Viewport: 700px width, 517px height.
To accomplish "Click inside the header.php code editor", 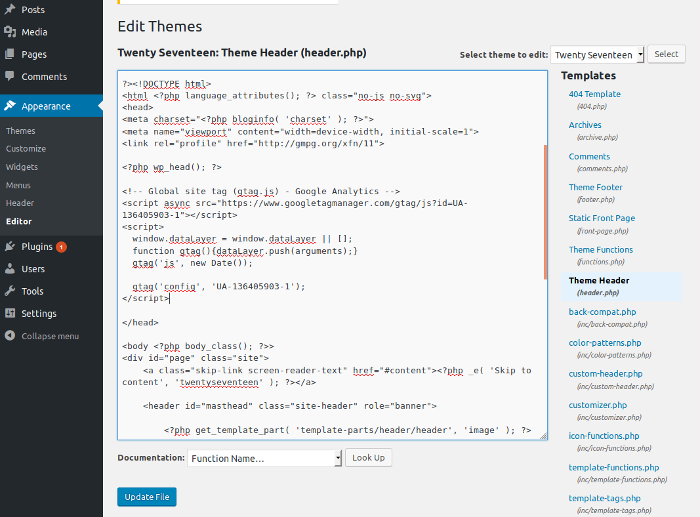I will pos(332,255).
